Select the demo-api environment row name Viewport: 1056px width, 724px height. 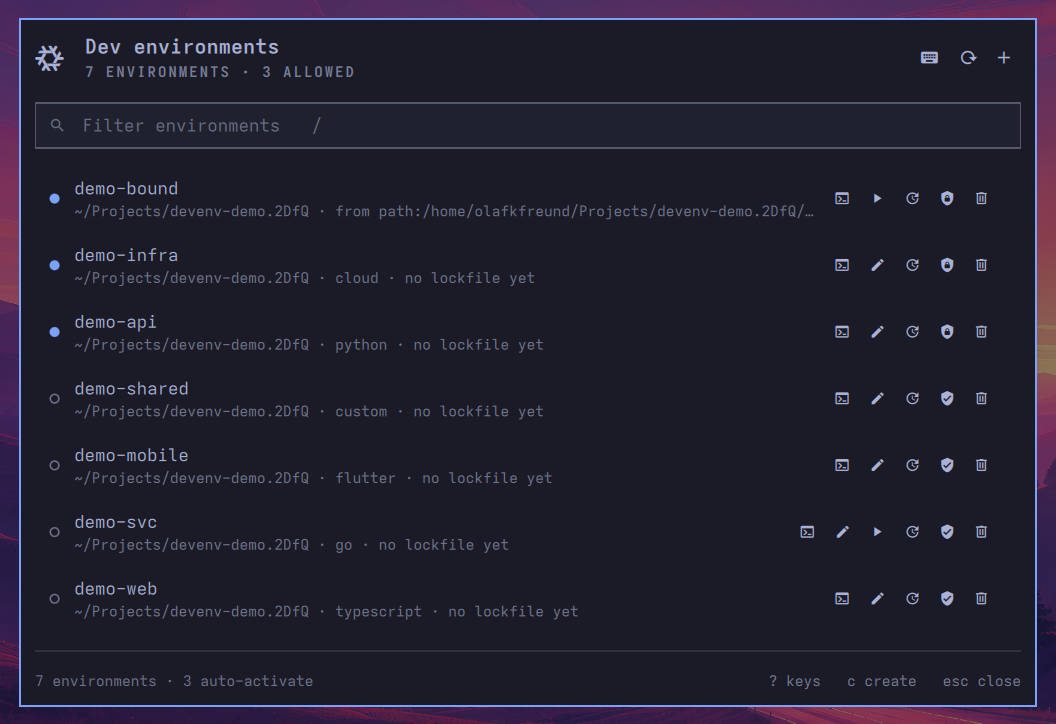(115, 322)
